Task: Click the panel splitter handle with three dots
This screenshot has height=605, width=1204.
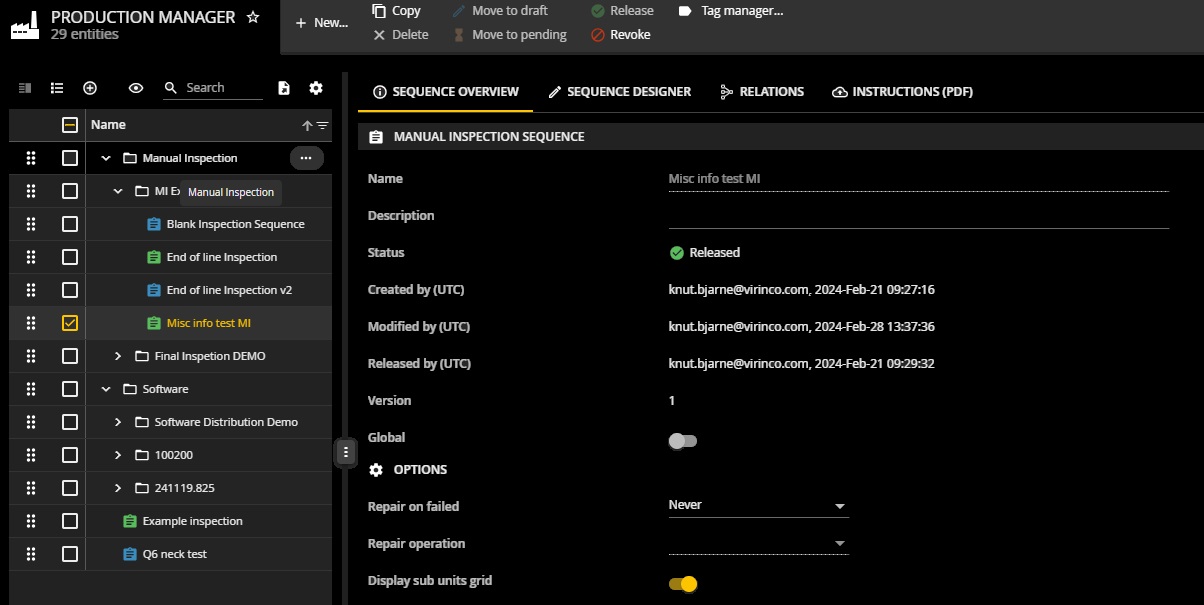Action: (x=346, y=452)
